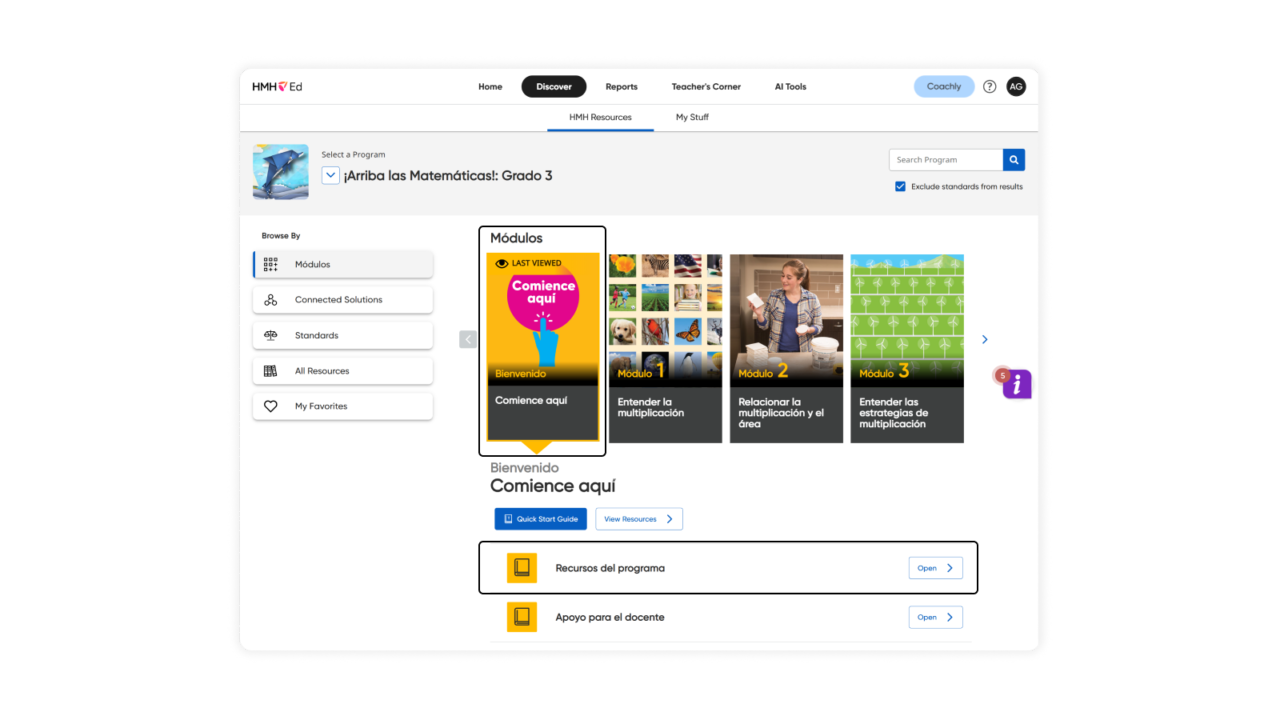The width and height of the screenshot is (1280, 720).
Task: Show next modules with right carousel arrow
Action: (985, 340)
